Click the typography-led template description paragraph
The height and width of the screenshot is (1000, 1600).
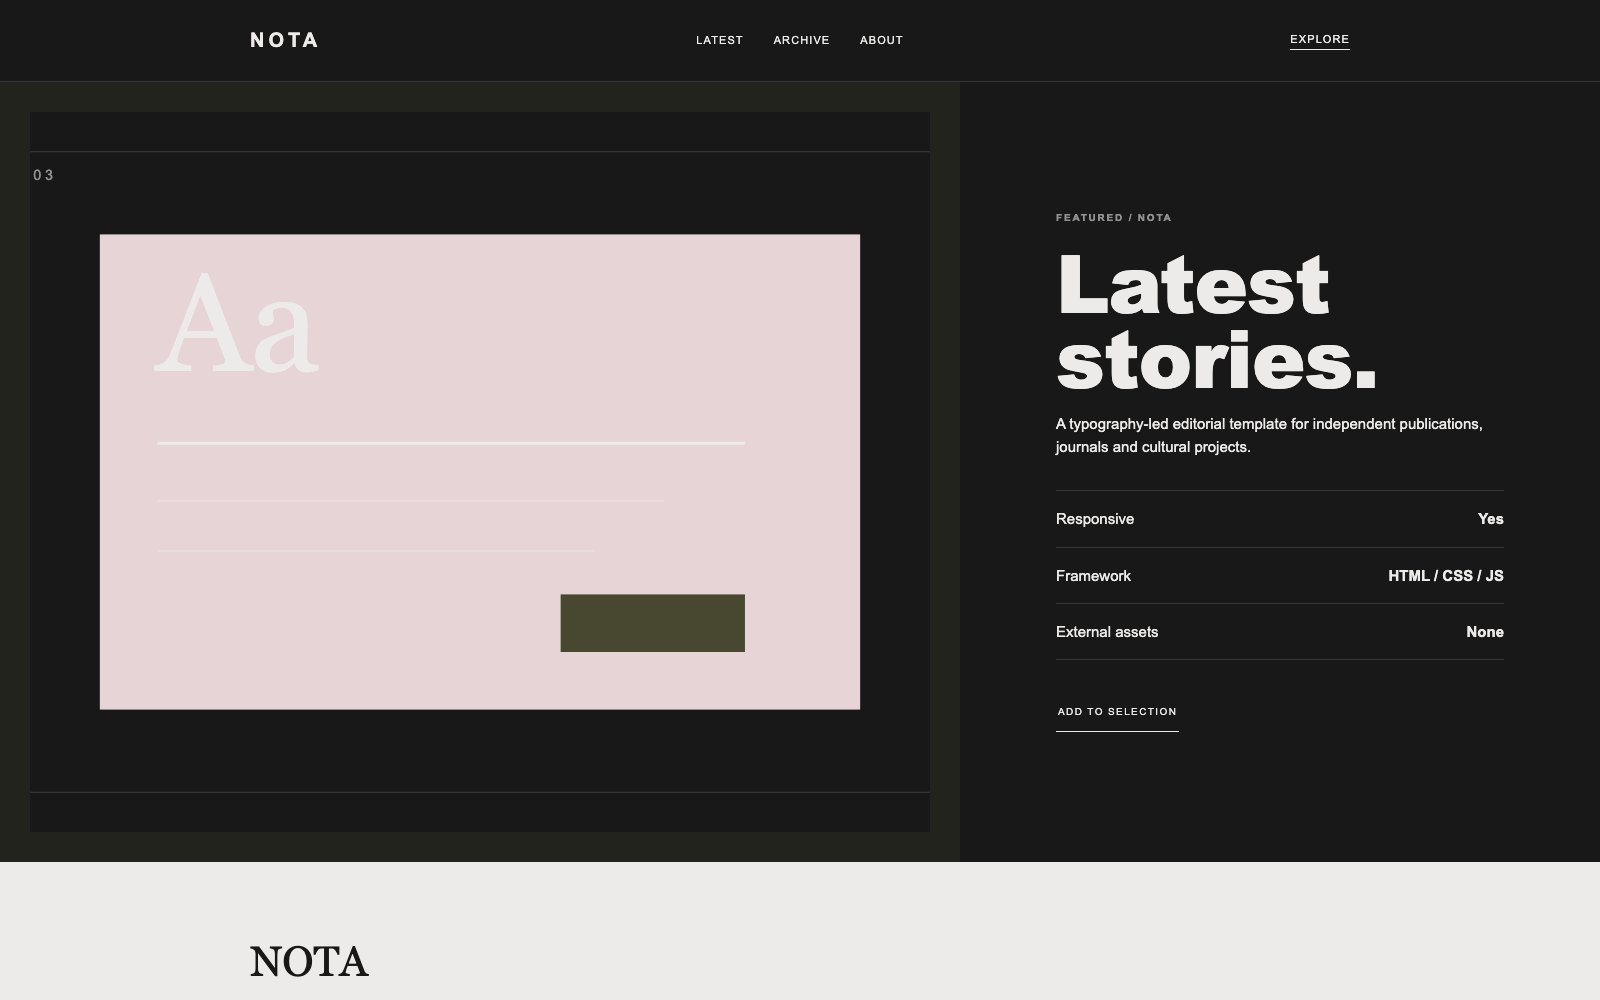(1269, 435)
